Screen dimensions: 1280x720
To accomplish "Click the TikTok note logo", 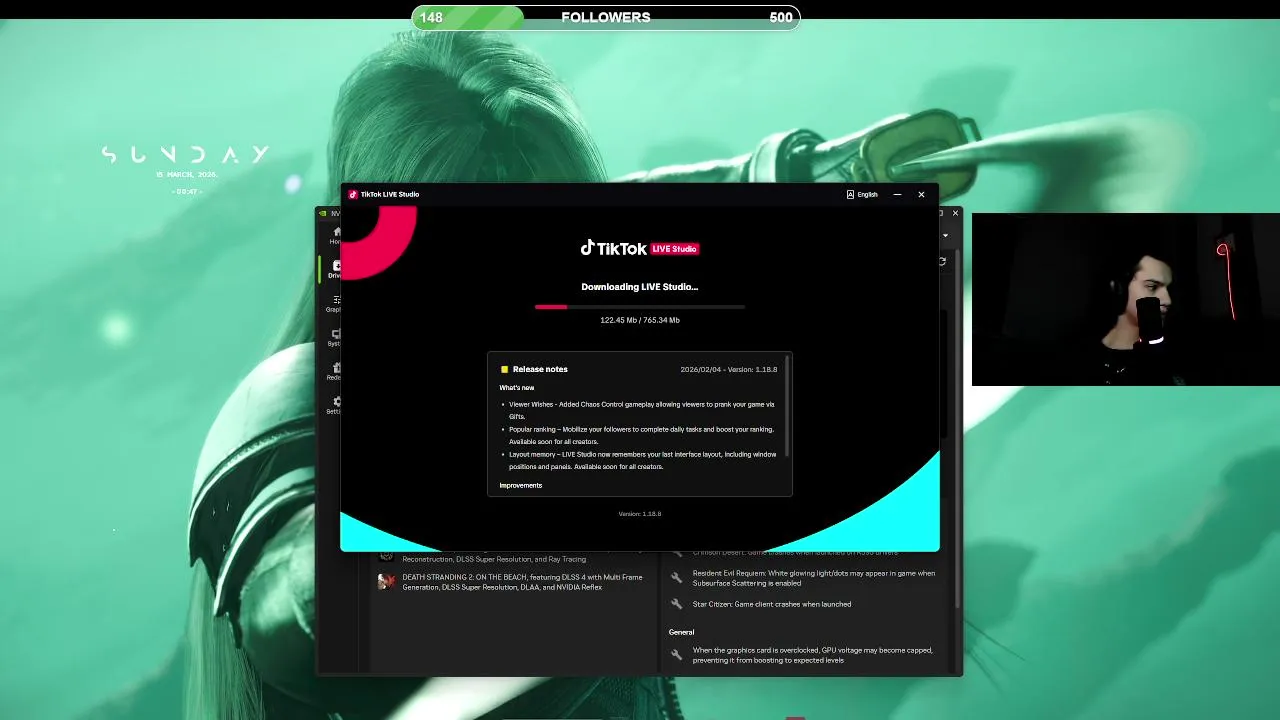I will pos(588,247).
